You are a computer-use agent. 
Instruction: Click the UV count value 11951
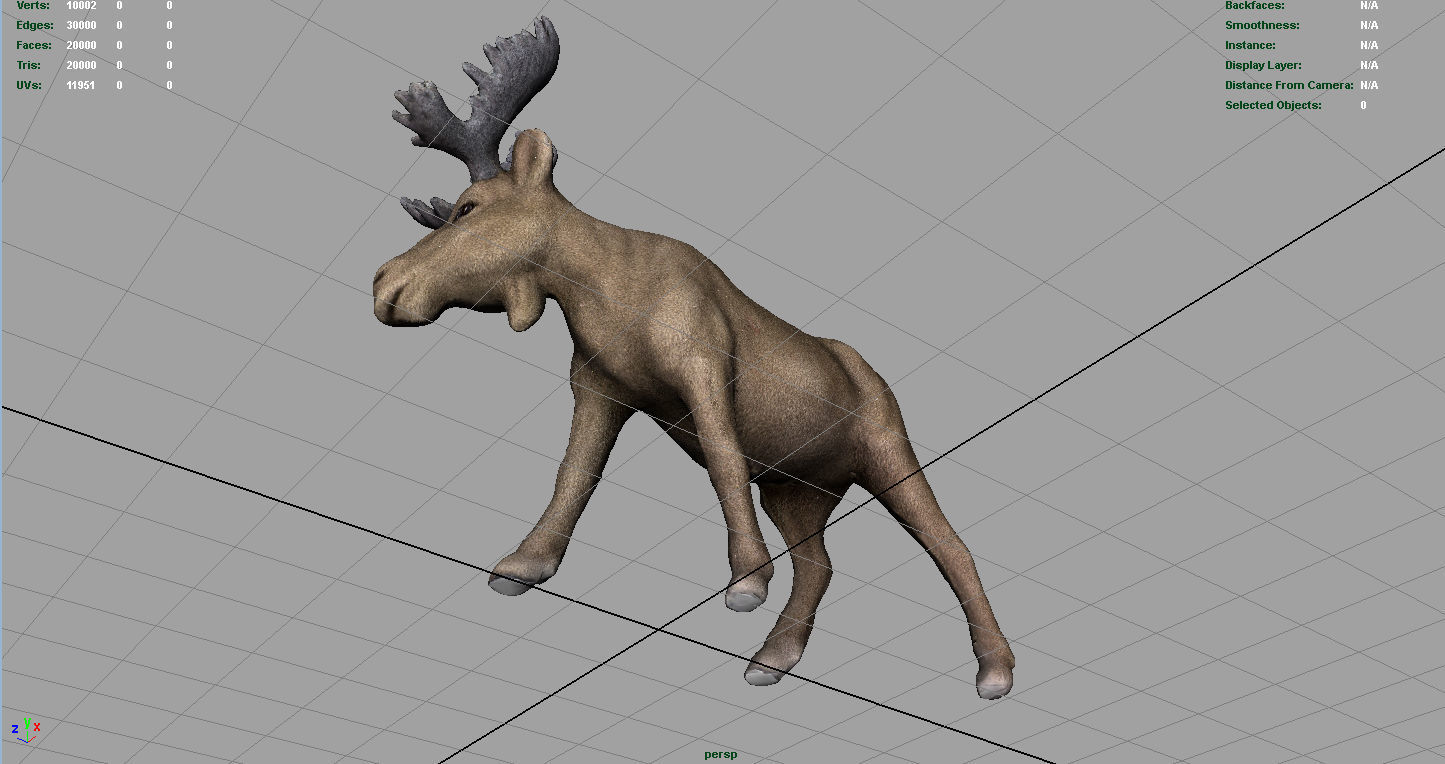click(x=81, y=85)
